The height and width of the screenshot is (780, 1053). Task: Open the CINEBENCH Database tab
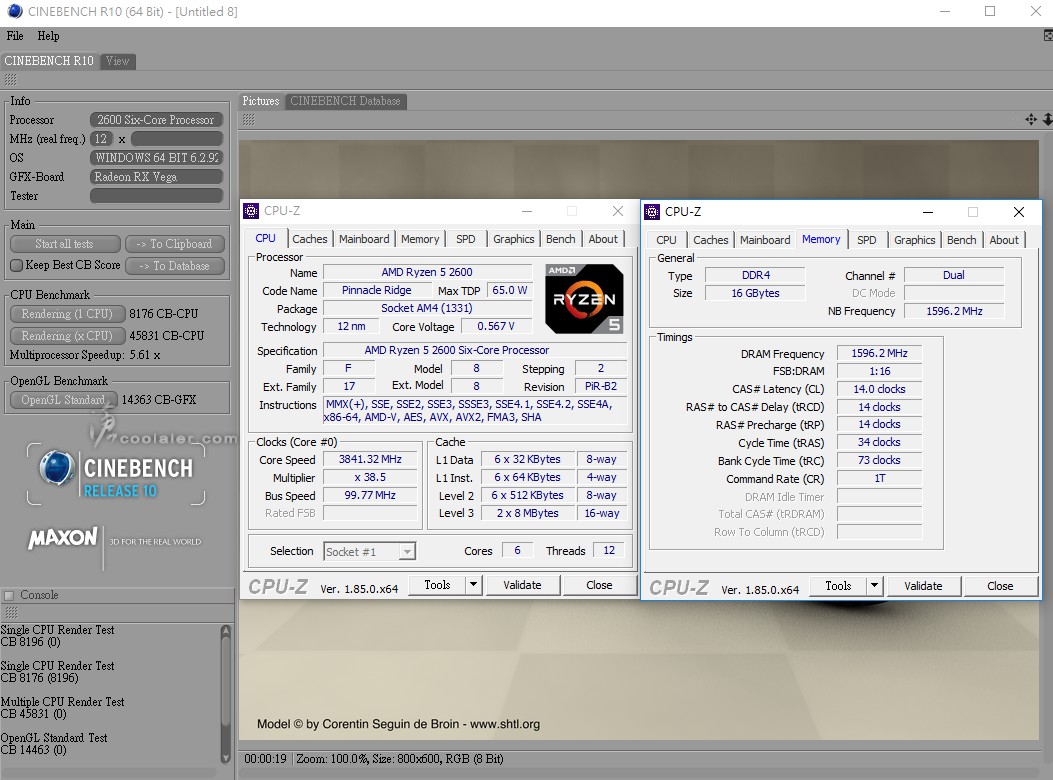(345, 101)
